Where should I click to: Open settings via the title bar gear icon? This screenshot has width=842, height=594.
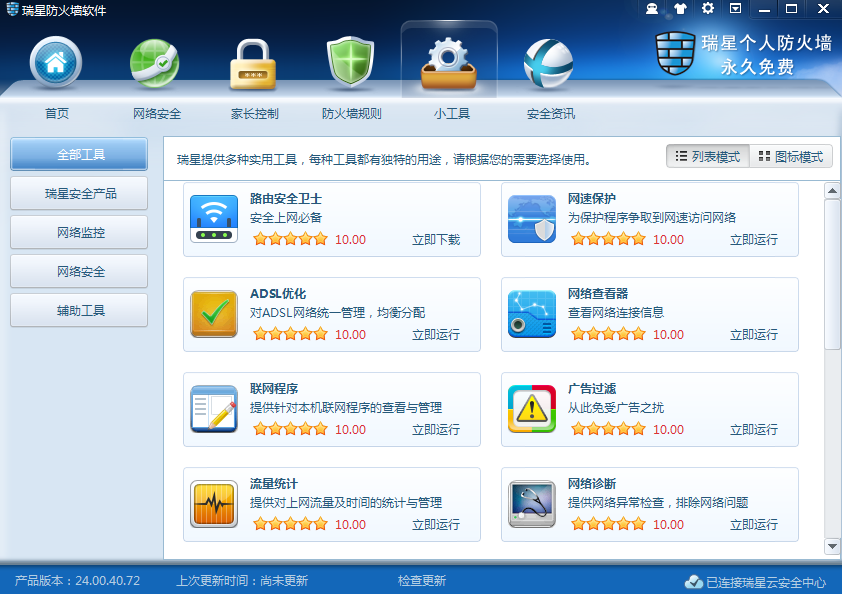click(708, 9)
